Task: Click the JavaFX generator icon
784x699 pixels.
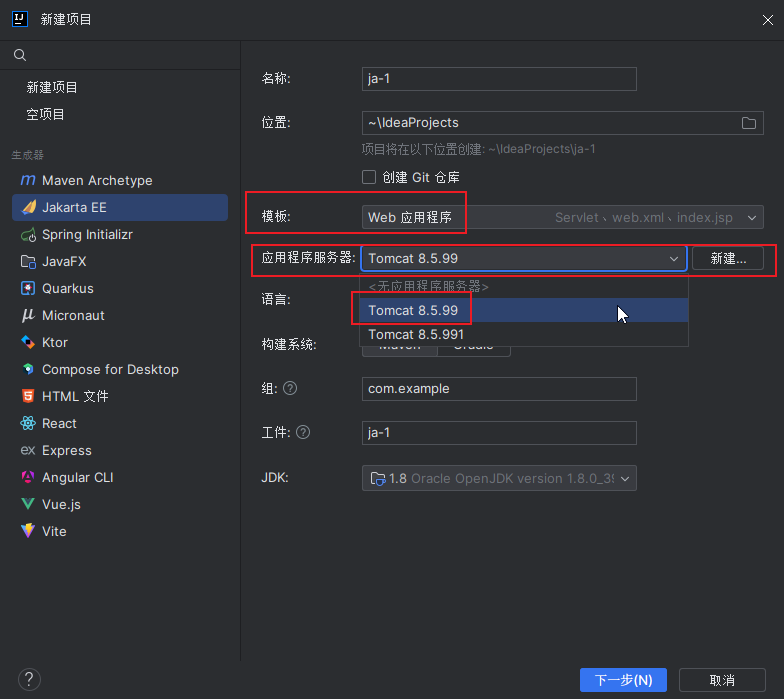Action: (x=28, y=261)
